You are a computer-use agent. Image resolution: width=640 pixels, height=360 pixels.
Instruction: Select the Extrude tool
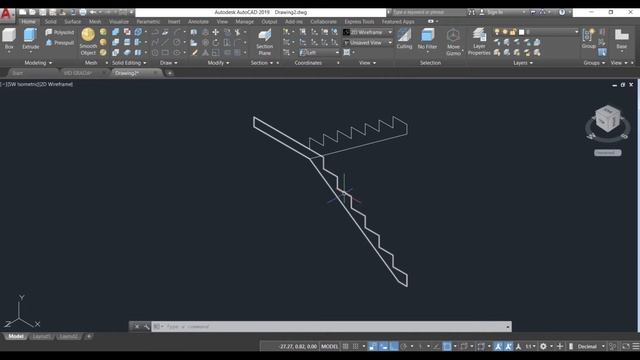click(x=31, y=39)
